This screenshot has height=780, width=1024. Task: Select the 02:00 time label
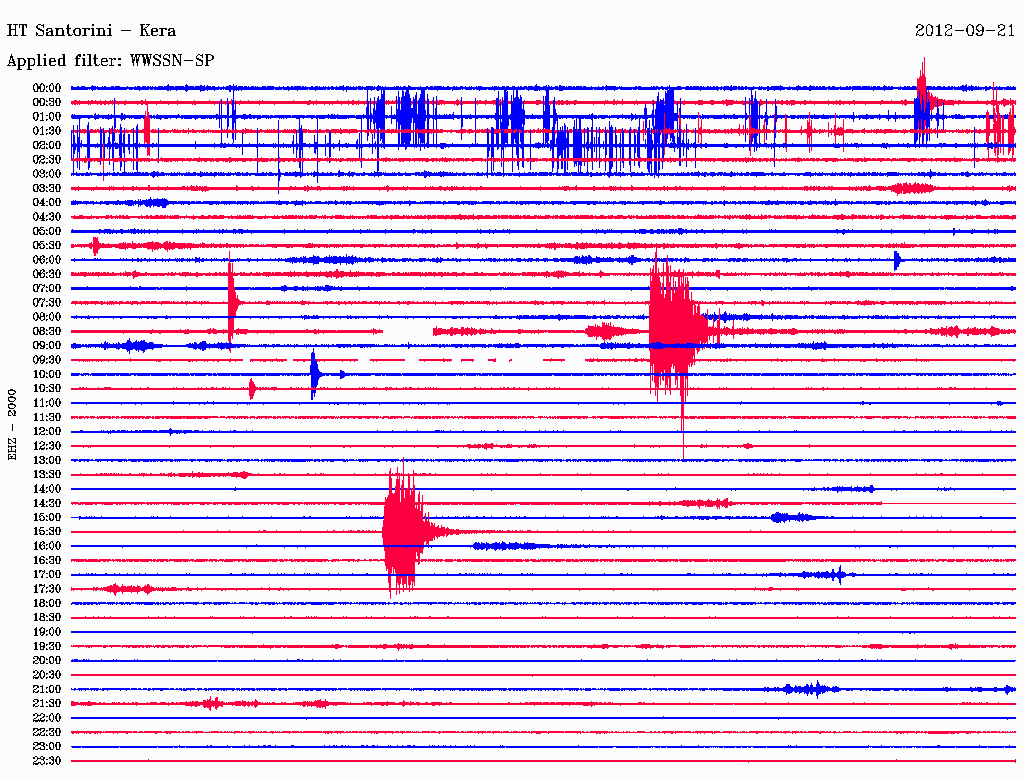coord(47,145)
